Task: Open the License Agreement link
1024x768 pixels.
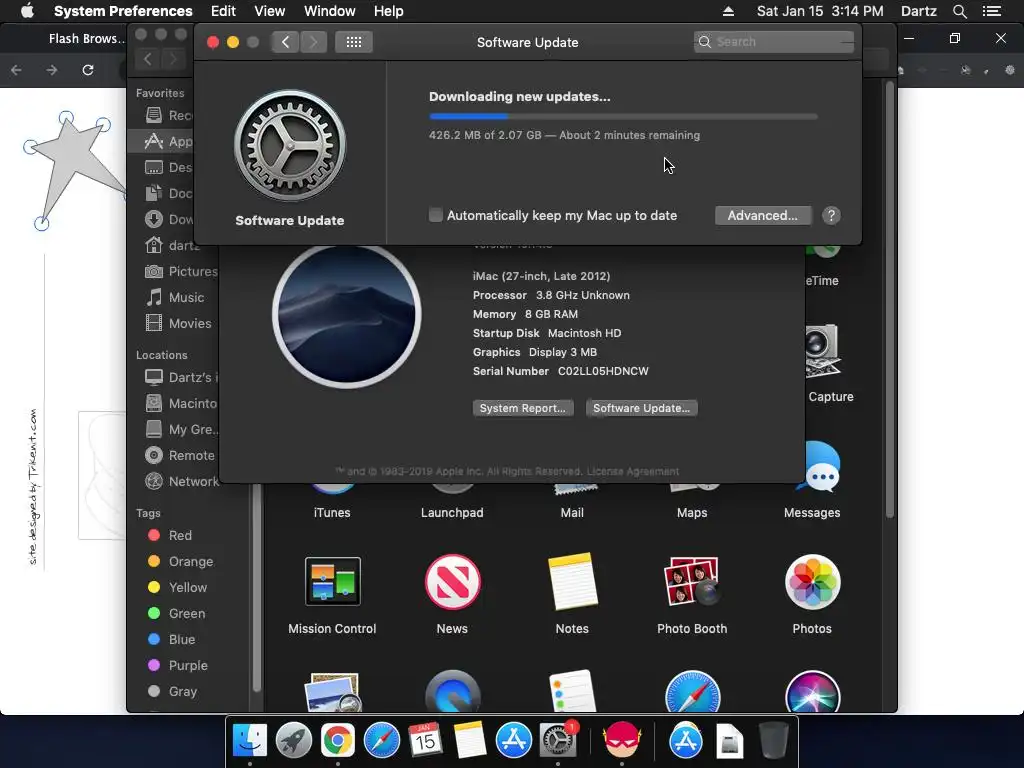Action: click(x=633, y=472)
